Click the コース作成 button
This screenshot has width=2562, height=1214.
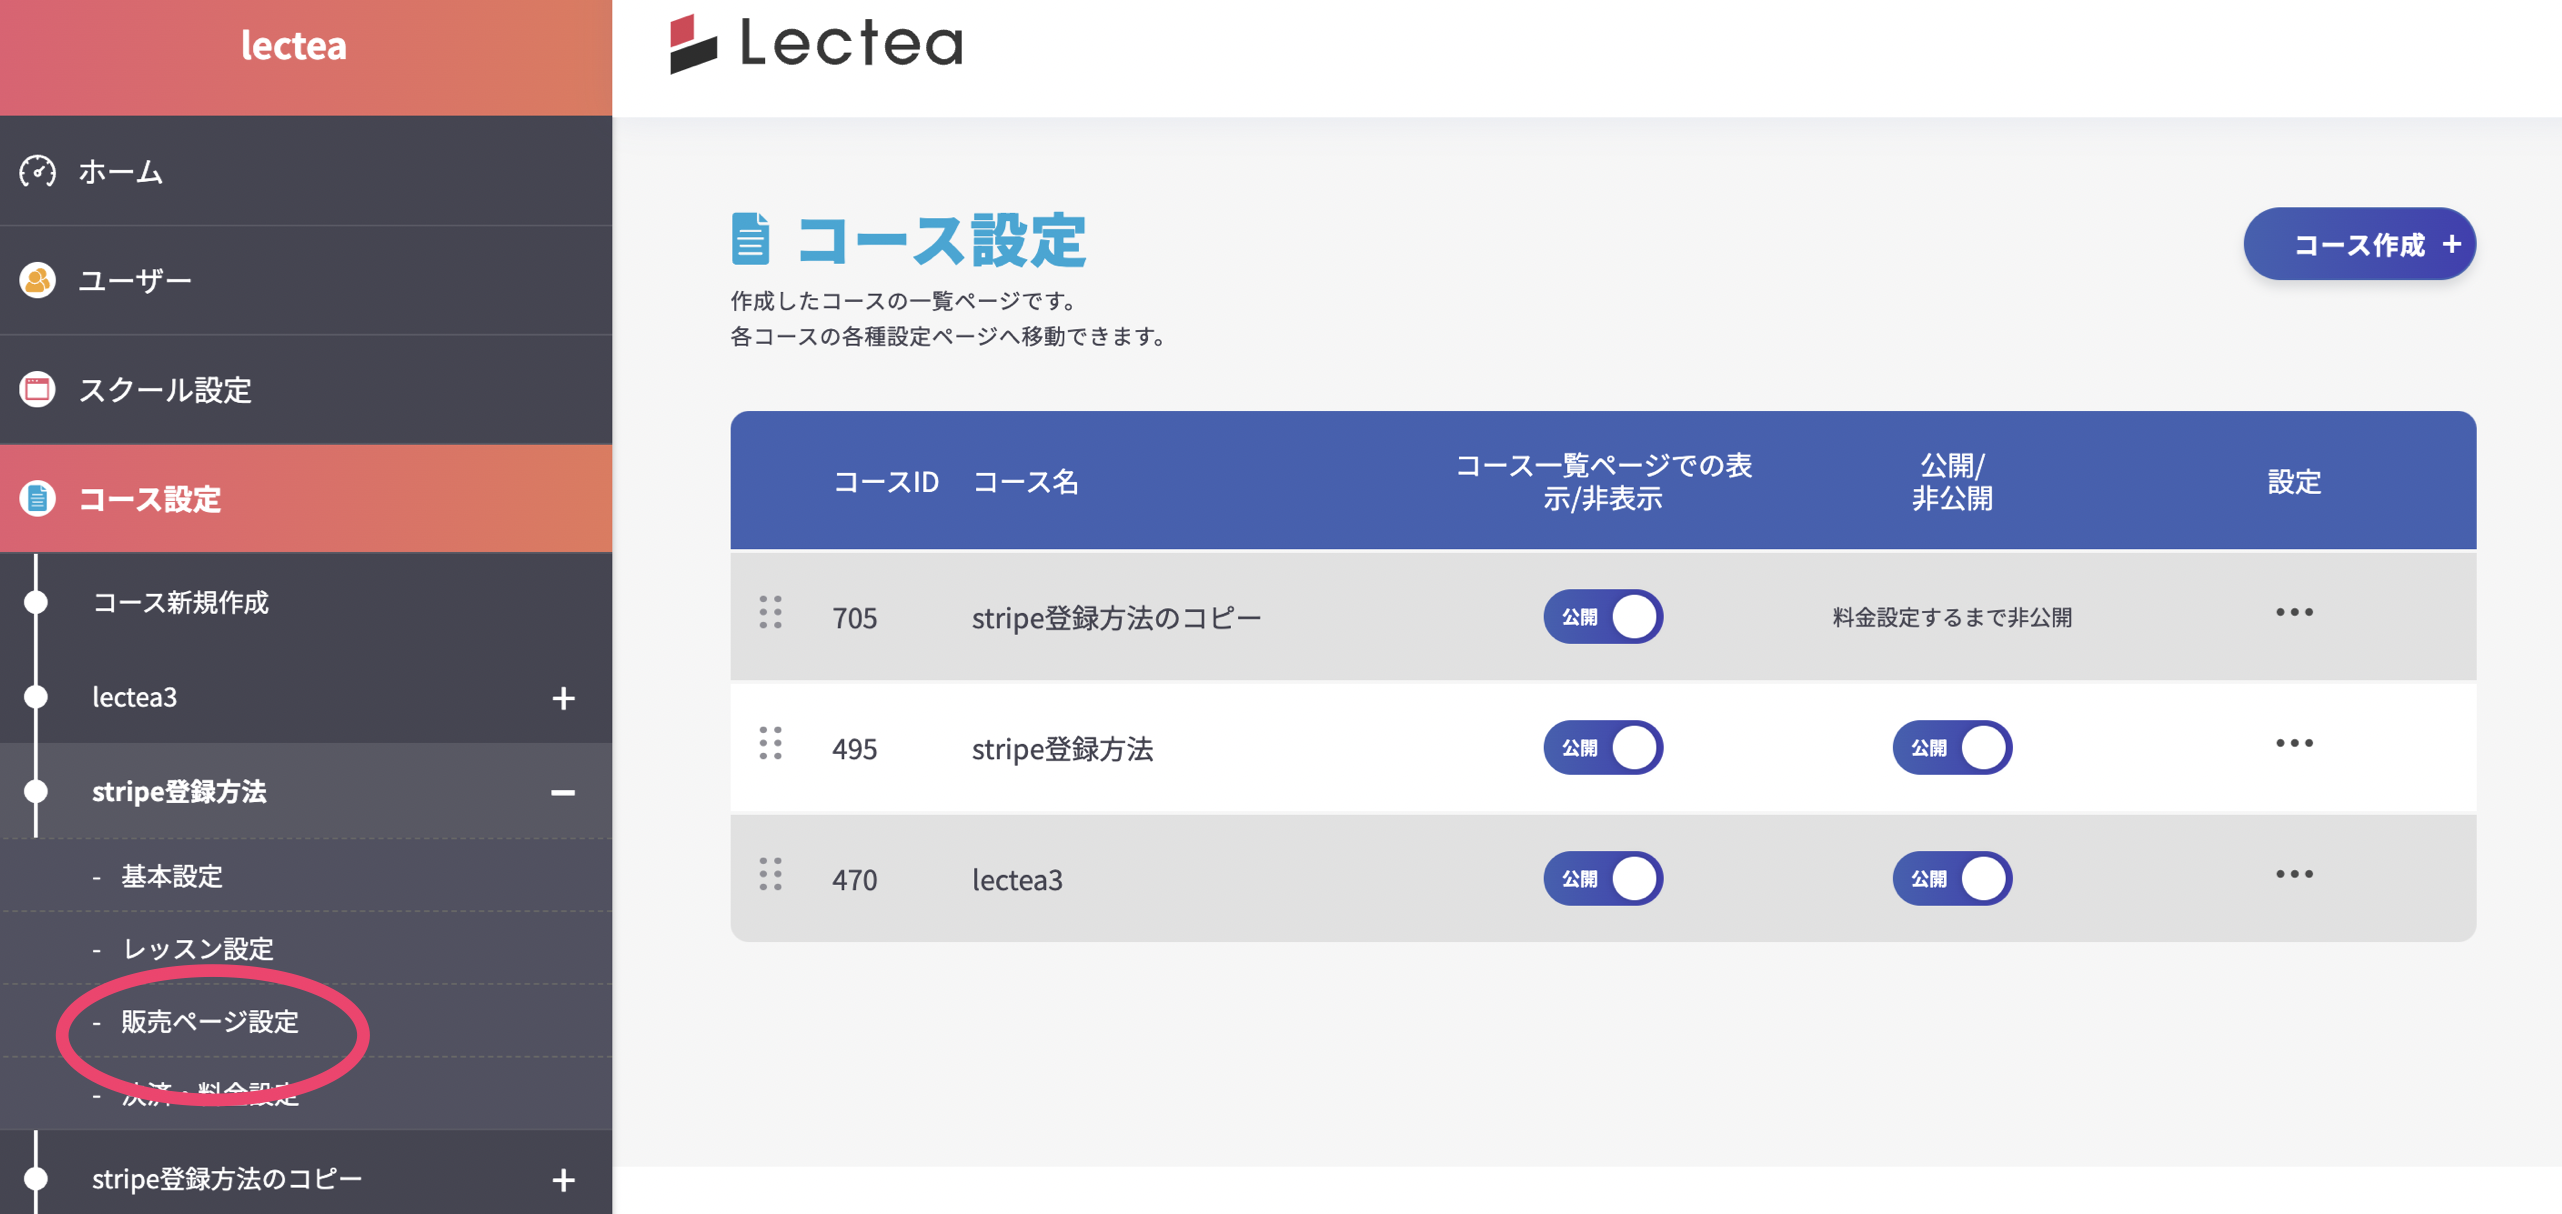(x=2358, y=244)
